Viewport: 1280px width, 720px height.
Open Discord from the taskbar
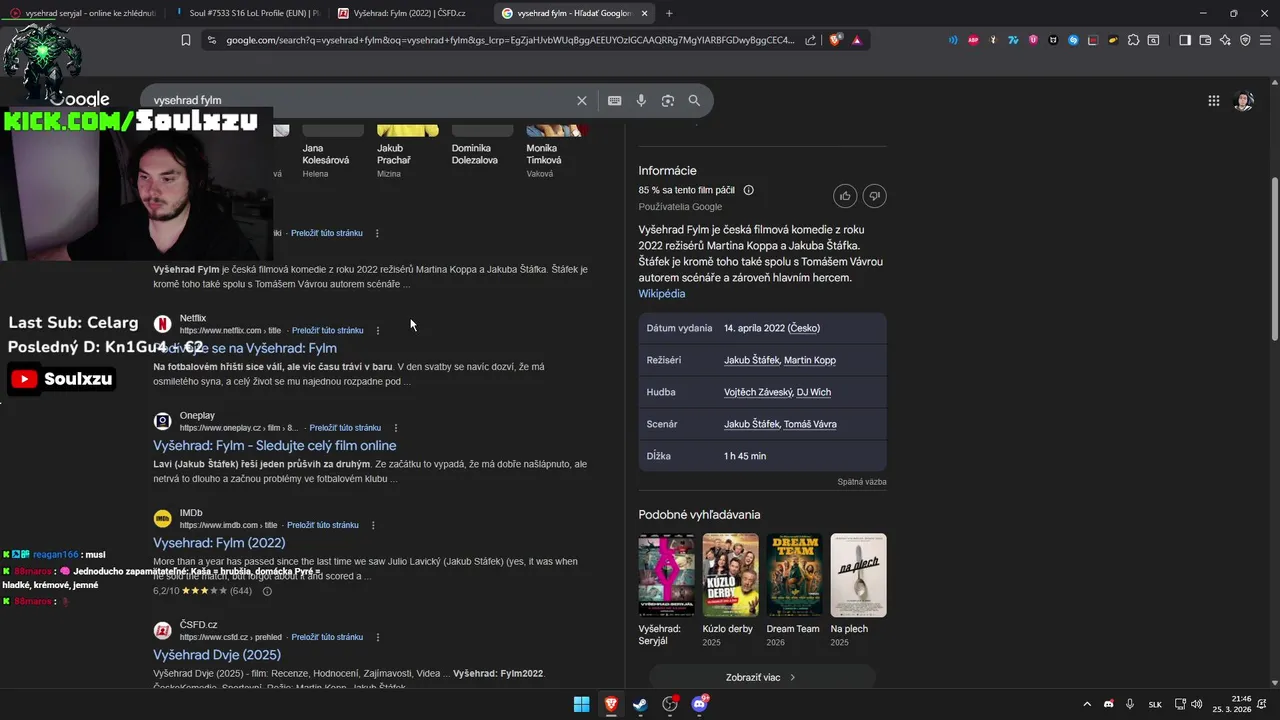[699, 704]
